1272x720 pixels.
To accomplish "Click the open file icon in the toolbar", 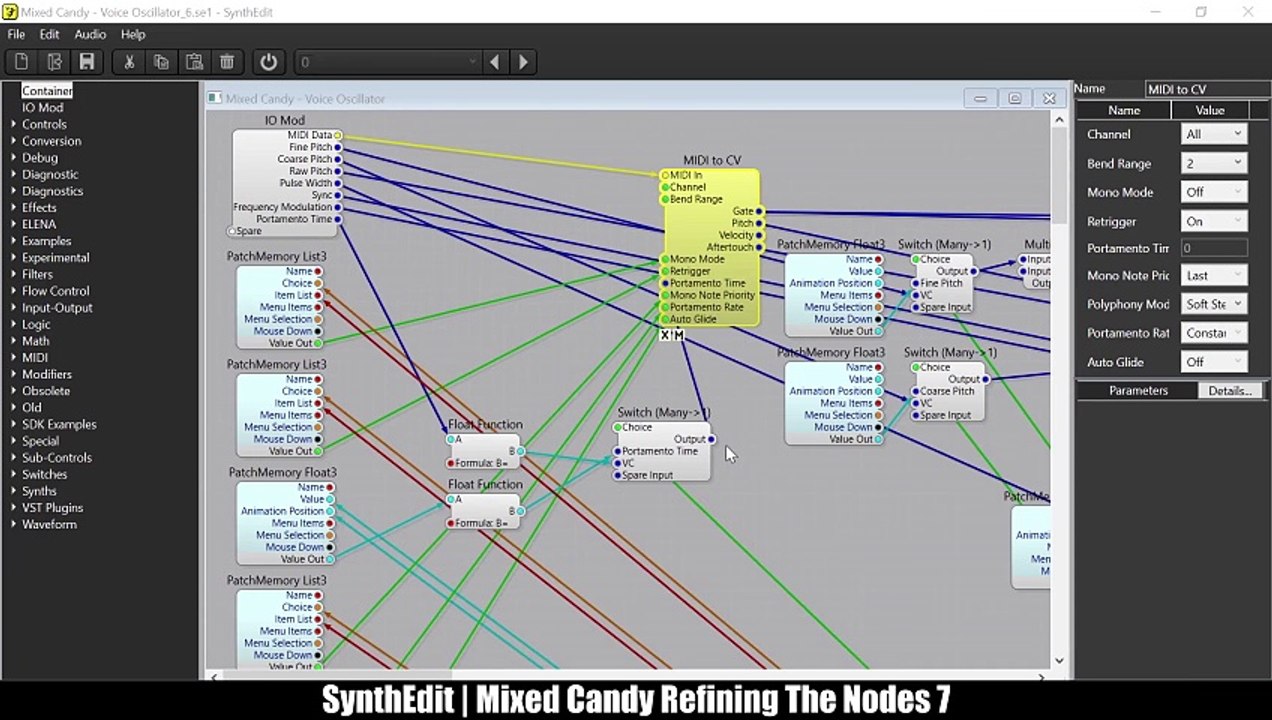I will tap(54, 62).
